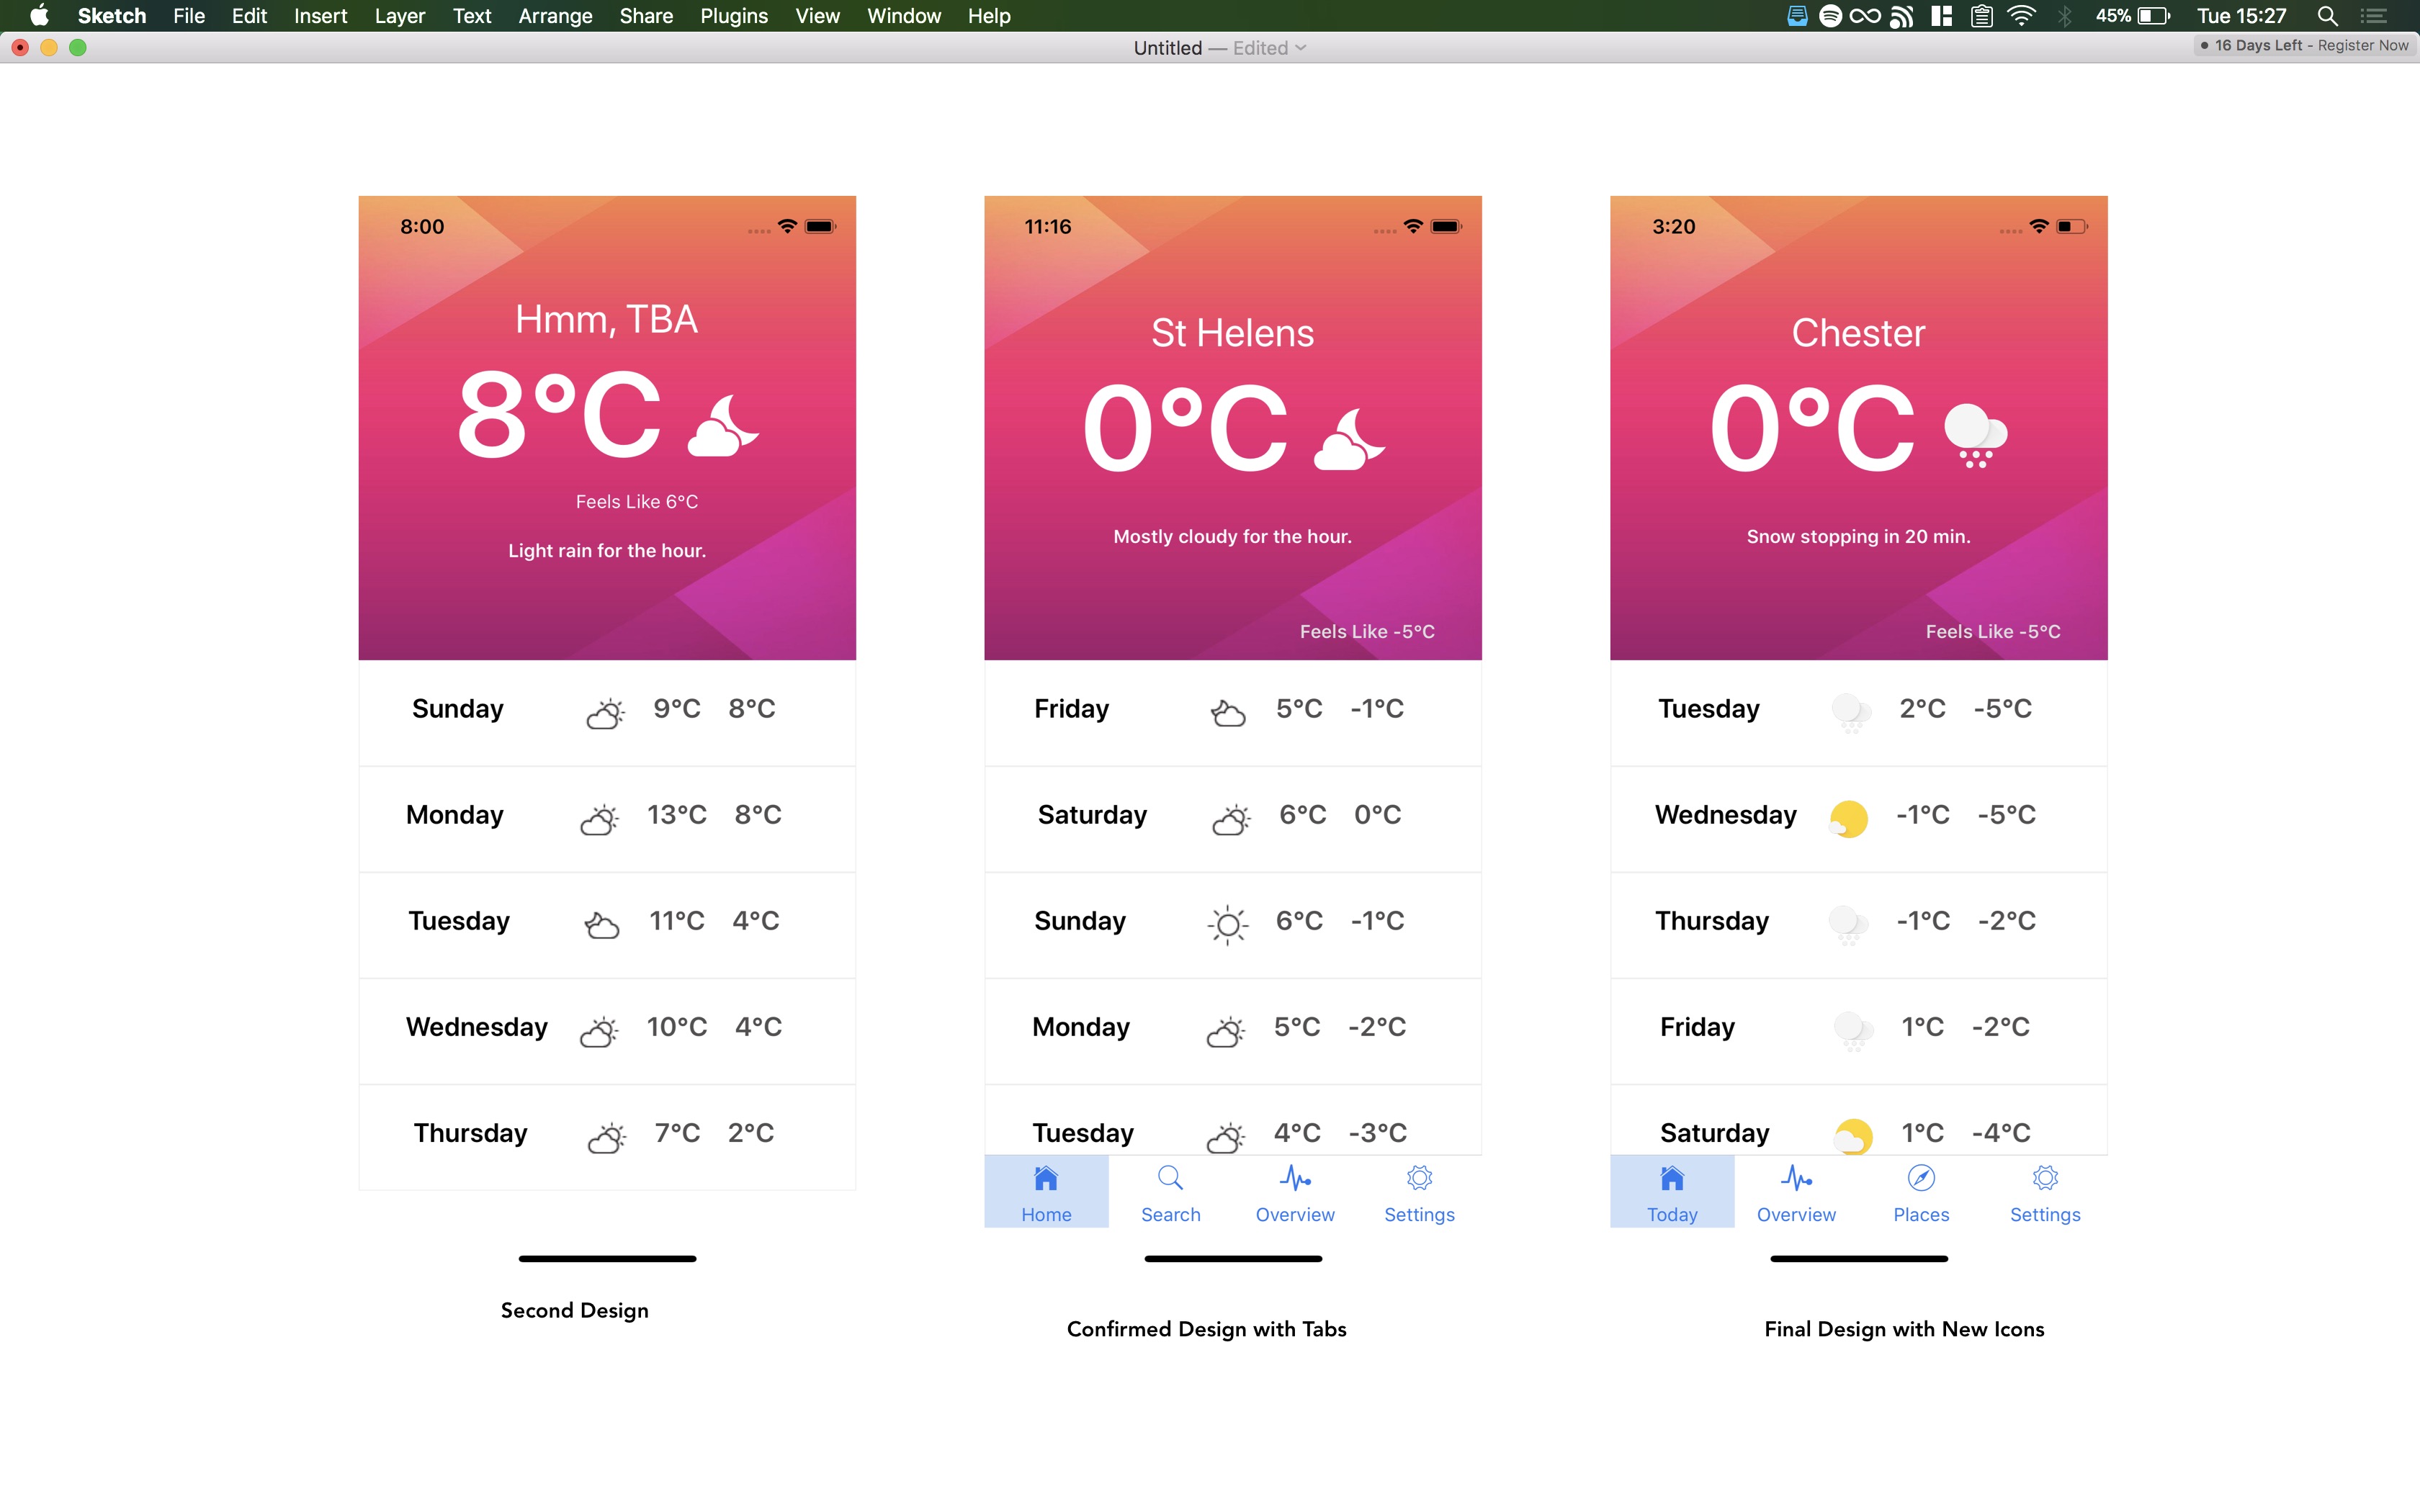Open the Plugins menu
Image resolution: width=2420 pixels, height=1512 pixels.
coord(733,16)
